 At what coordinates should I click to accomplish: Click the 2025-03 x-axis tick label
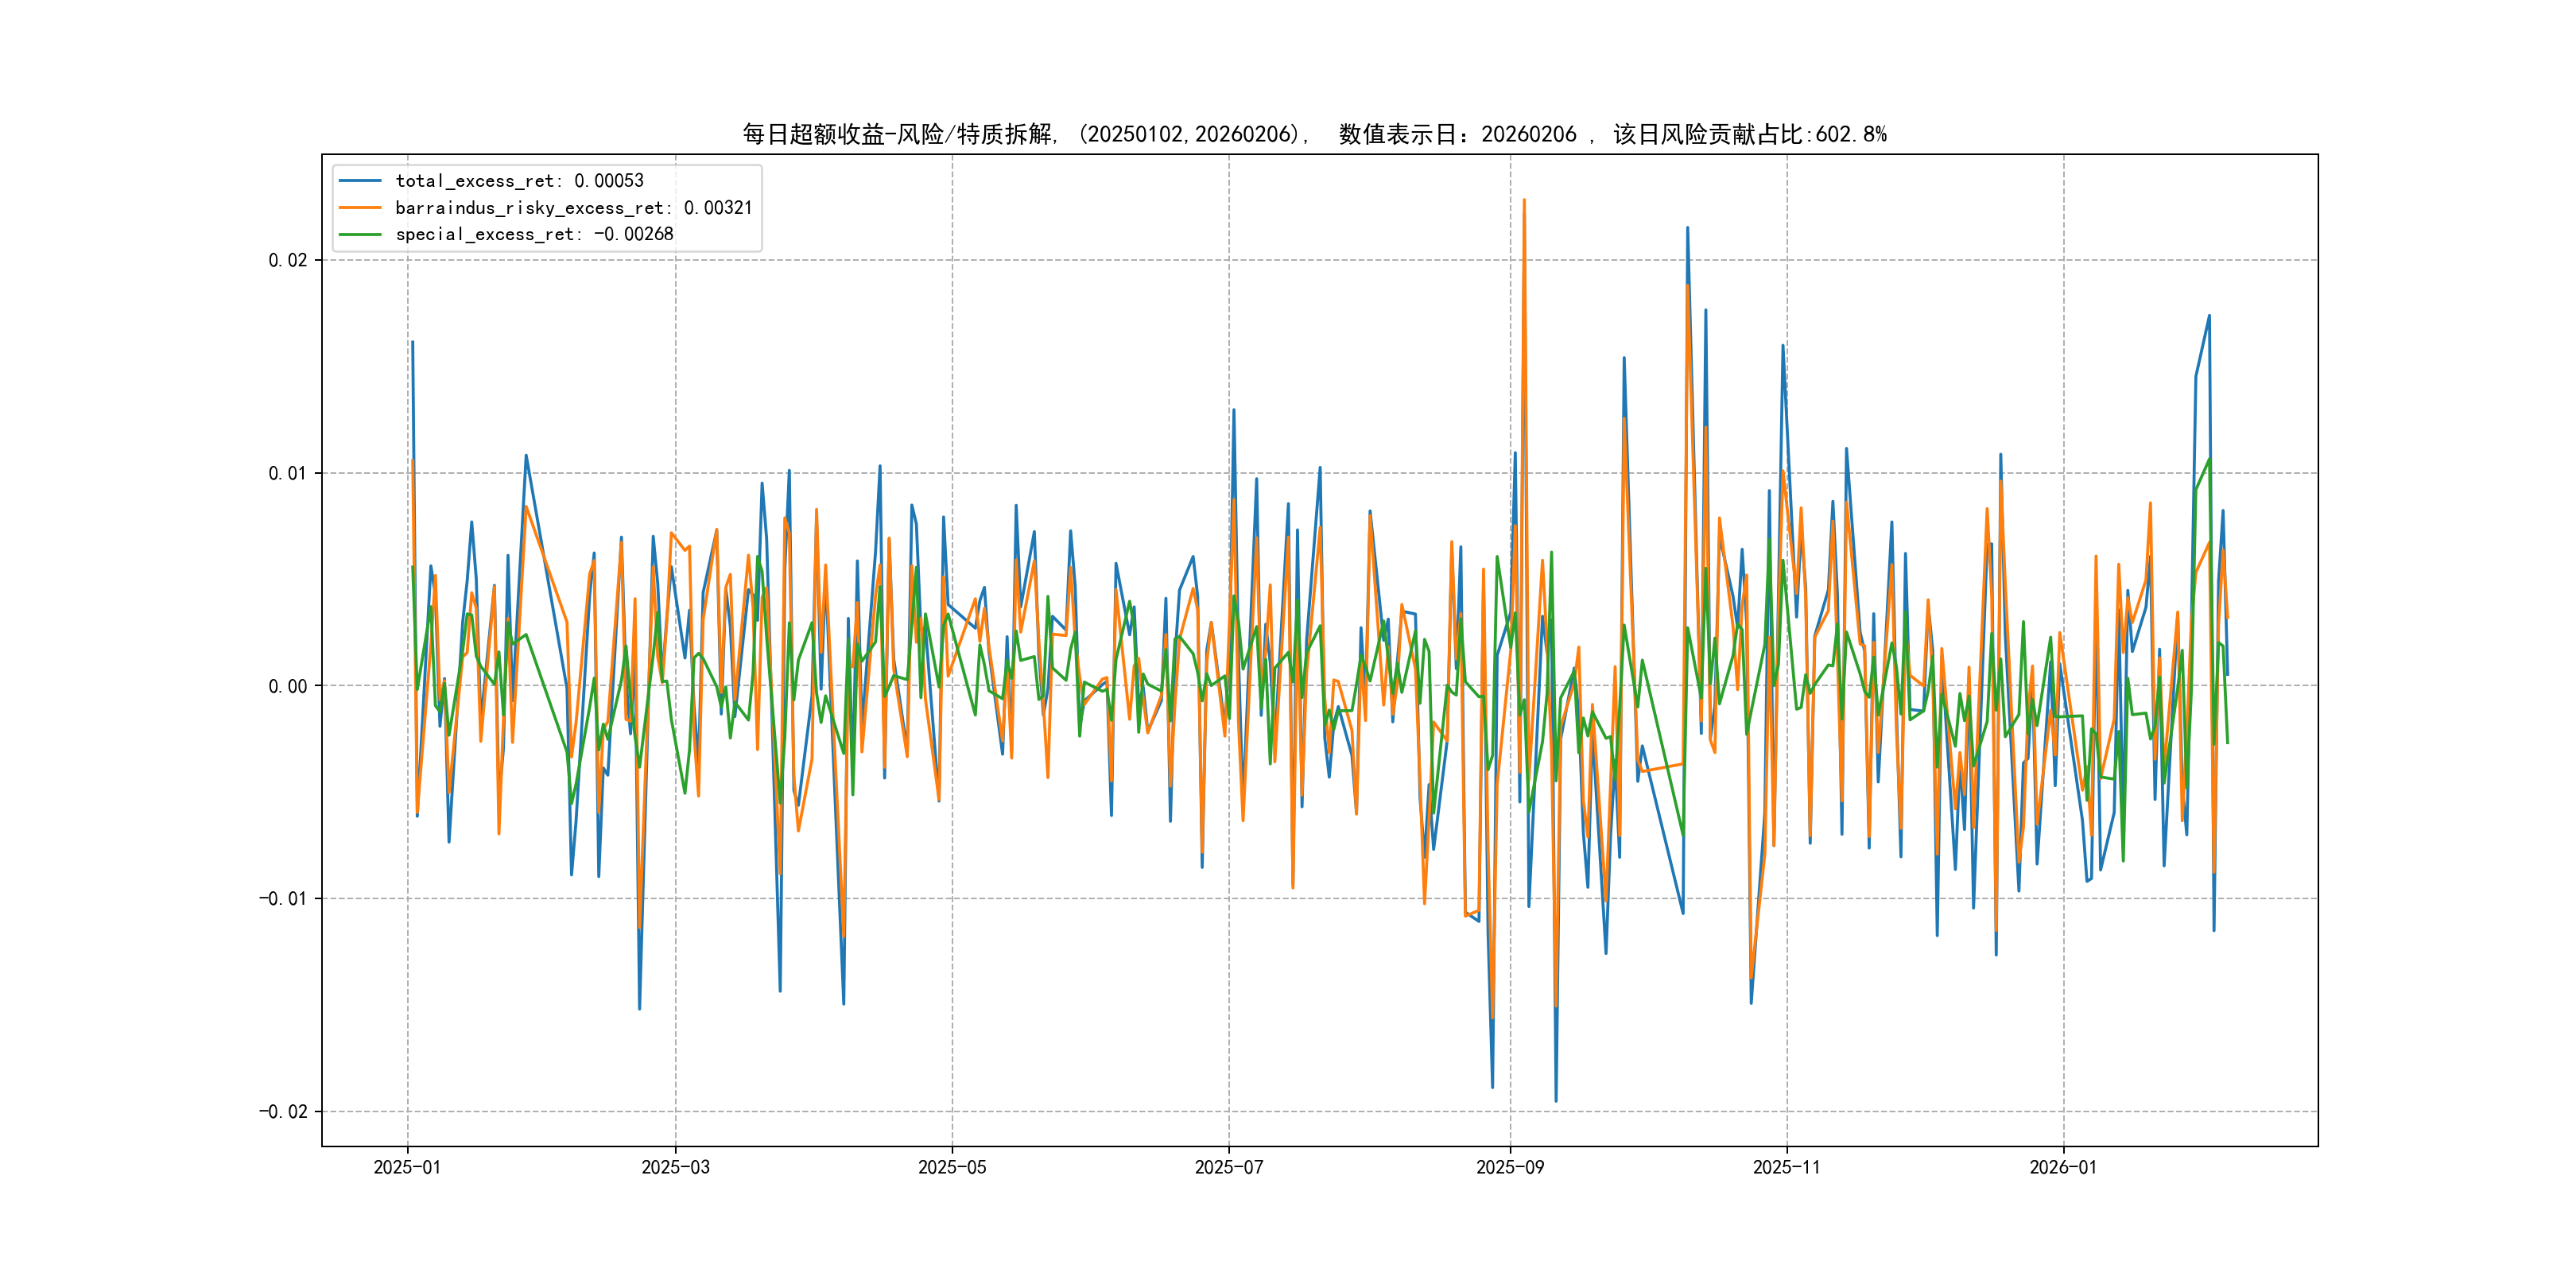pos(675,1168)
